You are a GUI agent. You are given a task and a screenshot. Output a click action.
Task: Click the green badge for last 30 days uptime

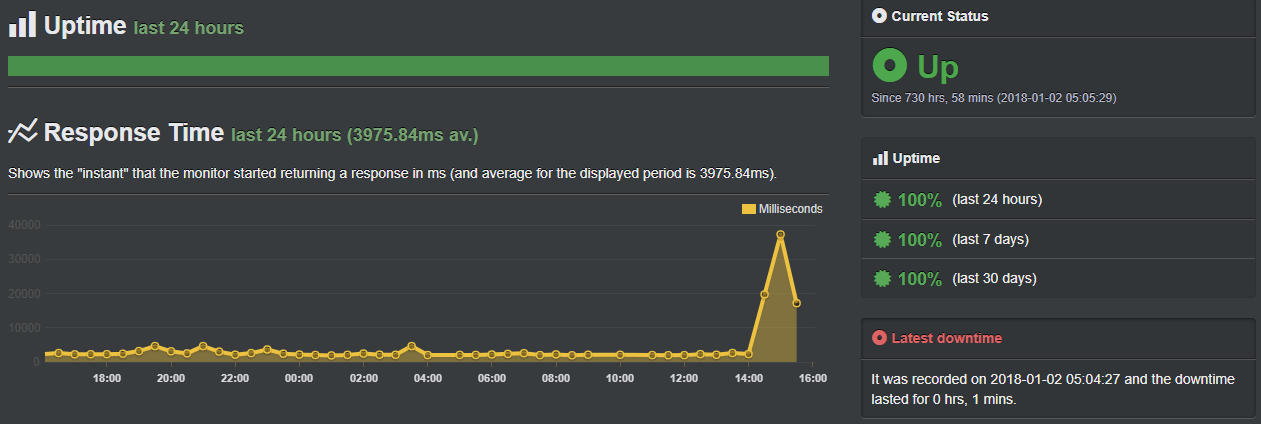(881, 278)
